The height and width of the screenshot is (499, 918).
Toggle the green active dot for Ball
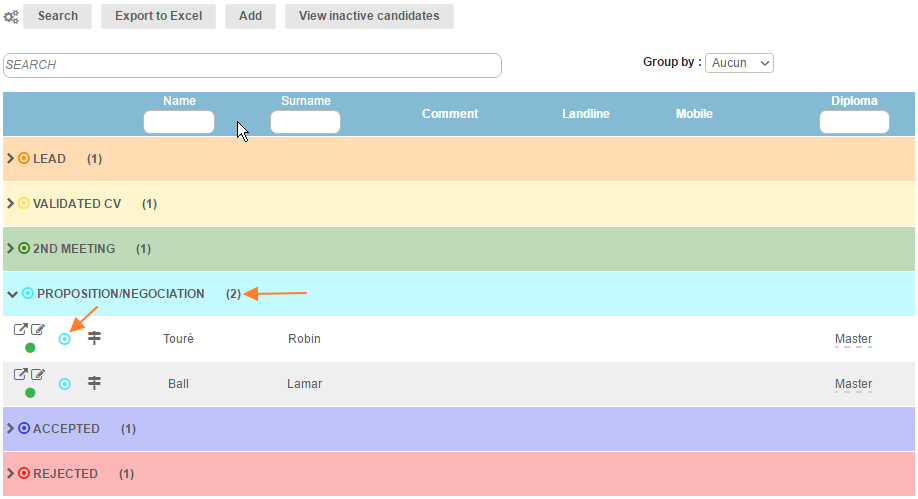pyautogui.click(x=30, y=393)
